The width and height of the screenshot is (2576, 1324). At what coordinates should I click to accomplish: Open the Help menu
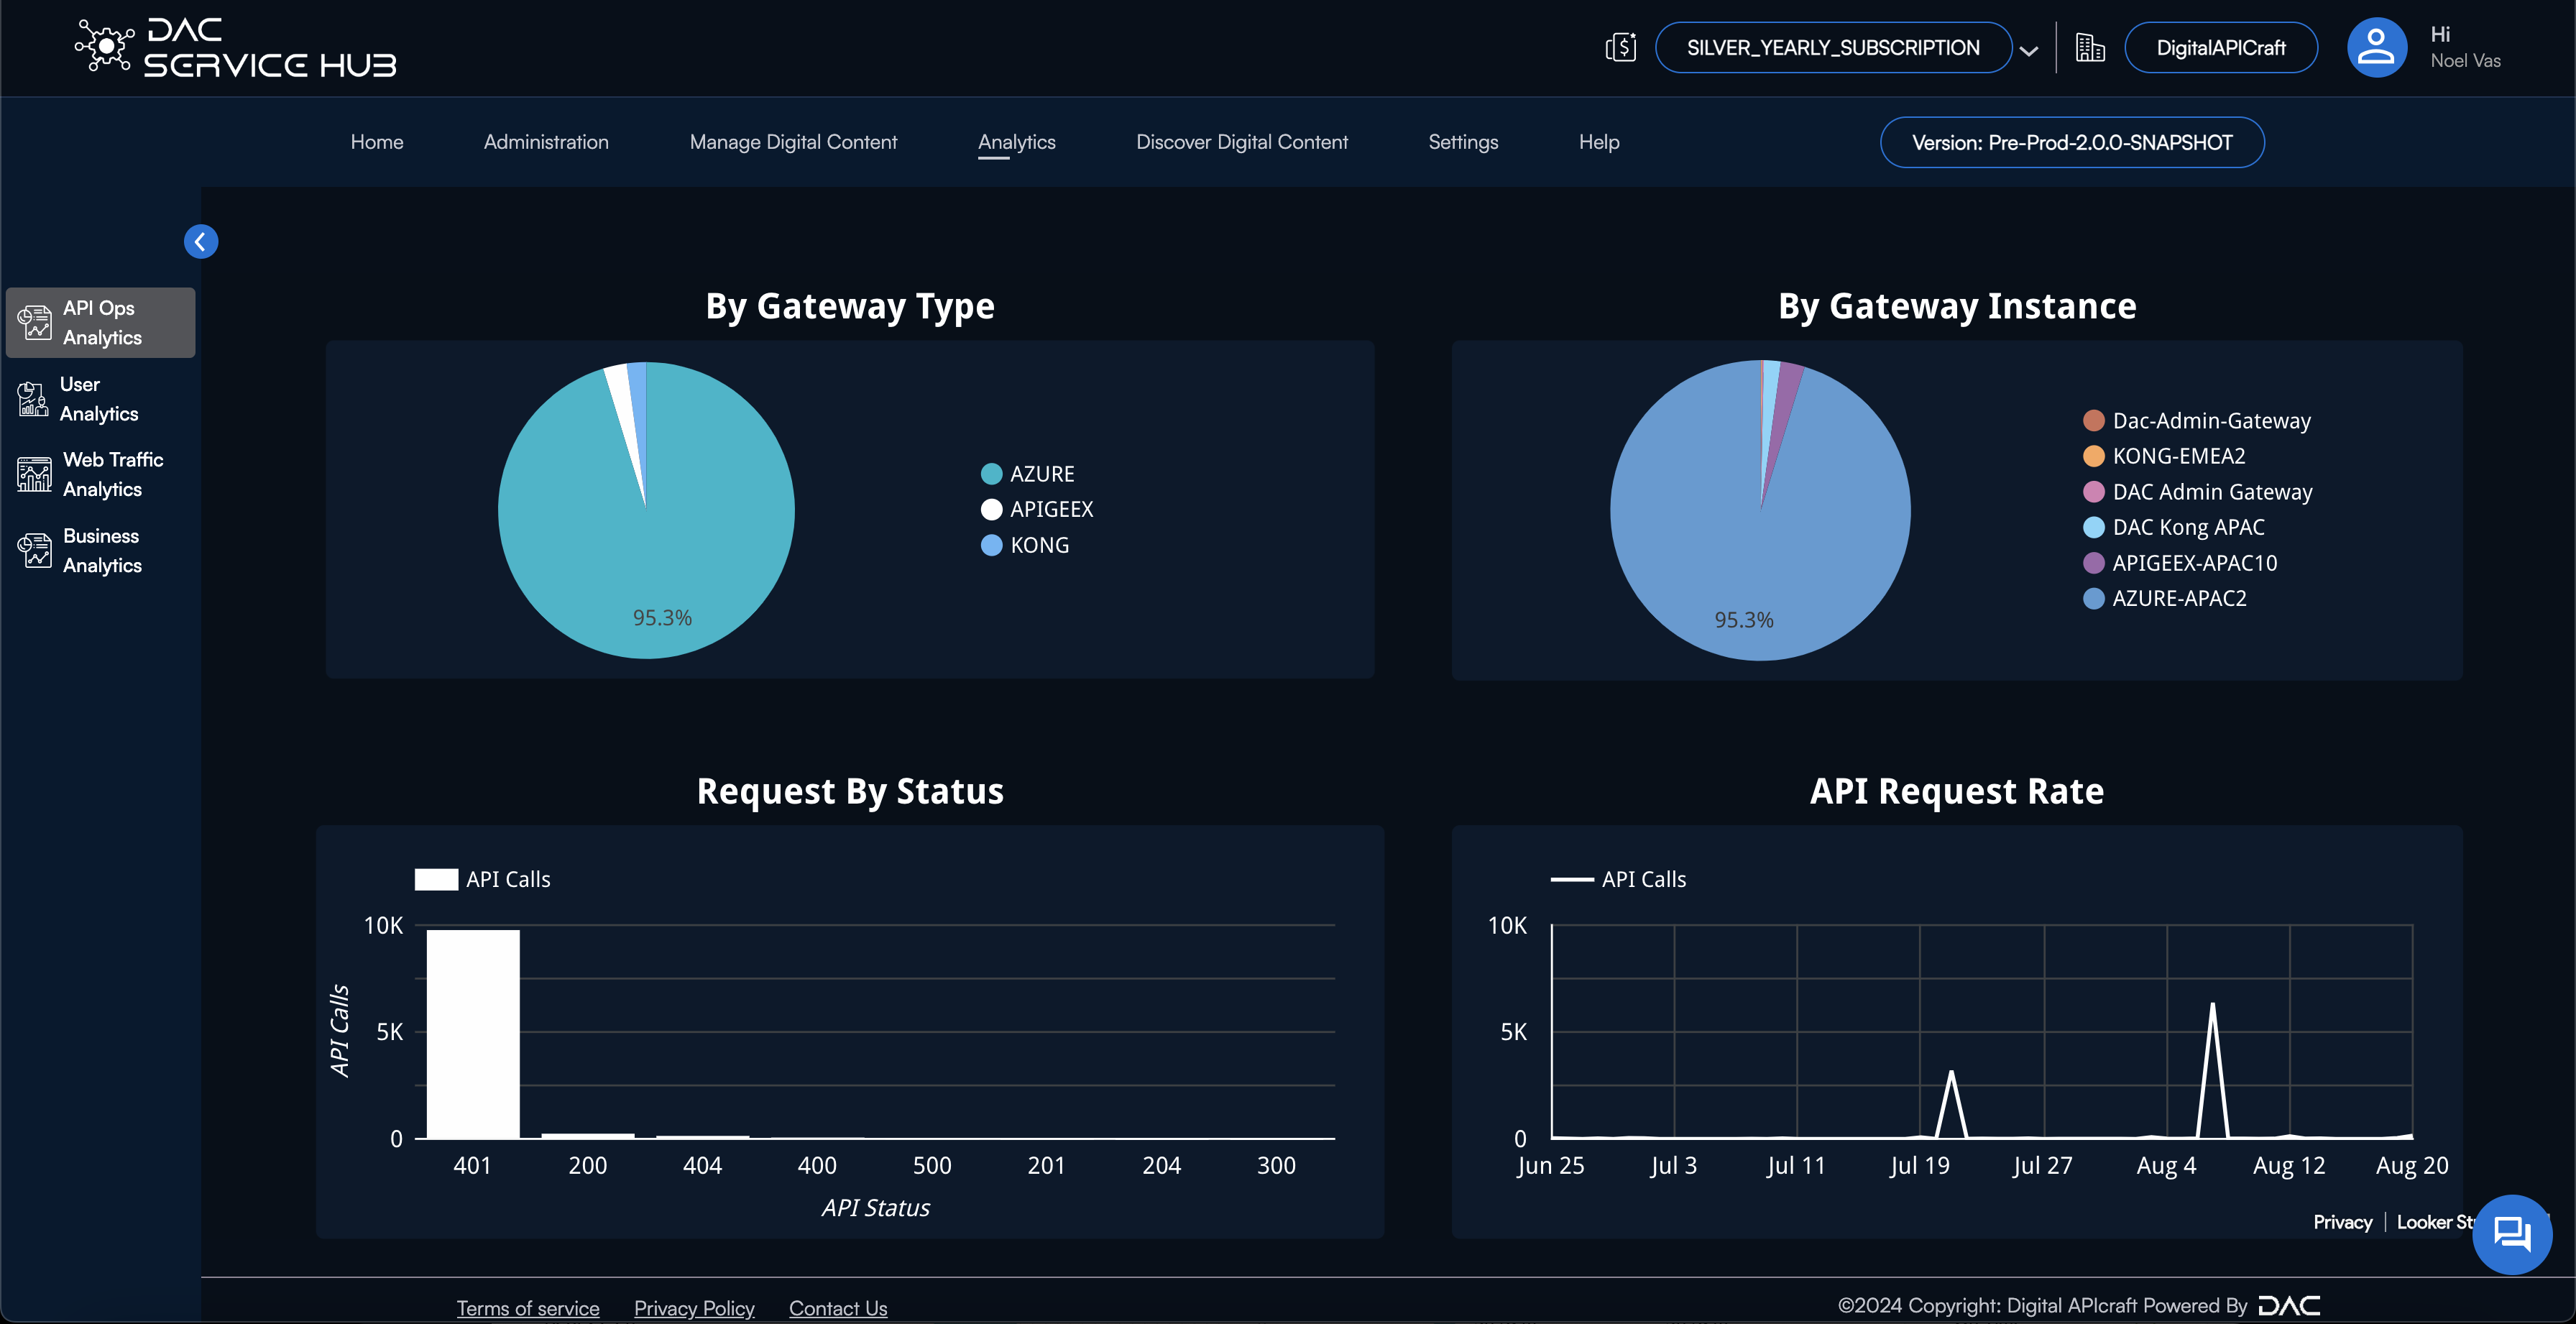1599,142
